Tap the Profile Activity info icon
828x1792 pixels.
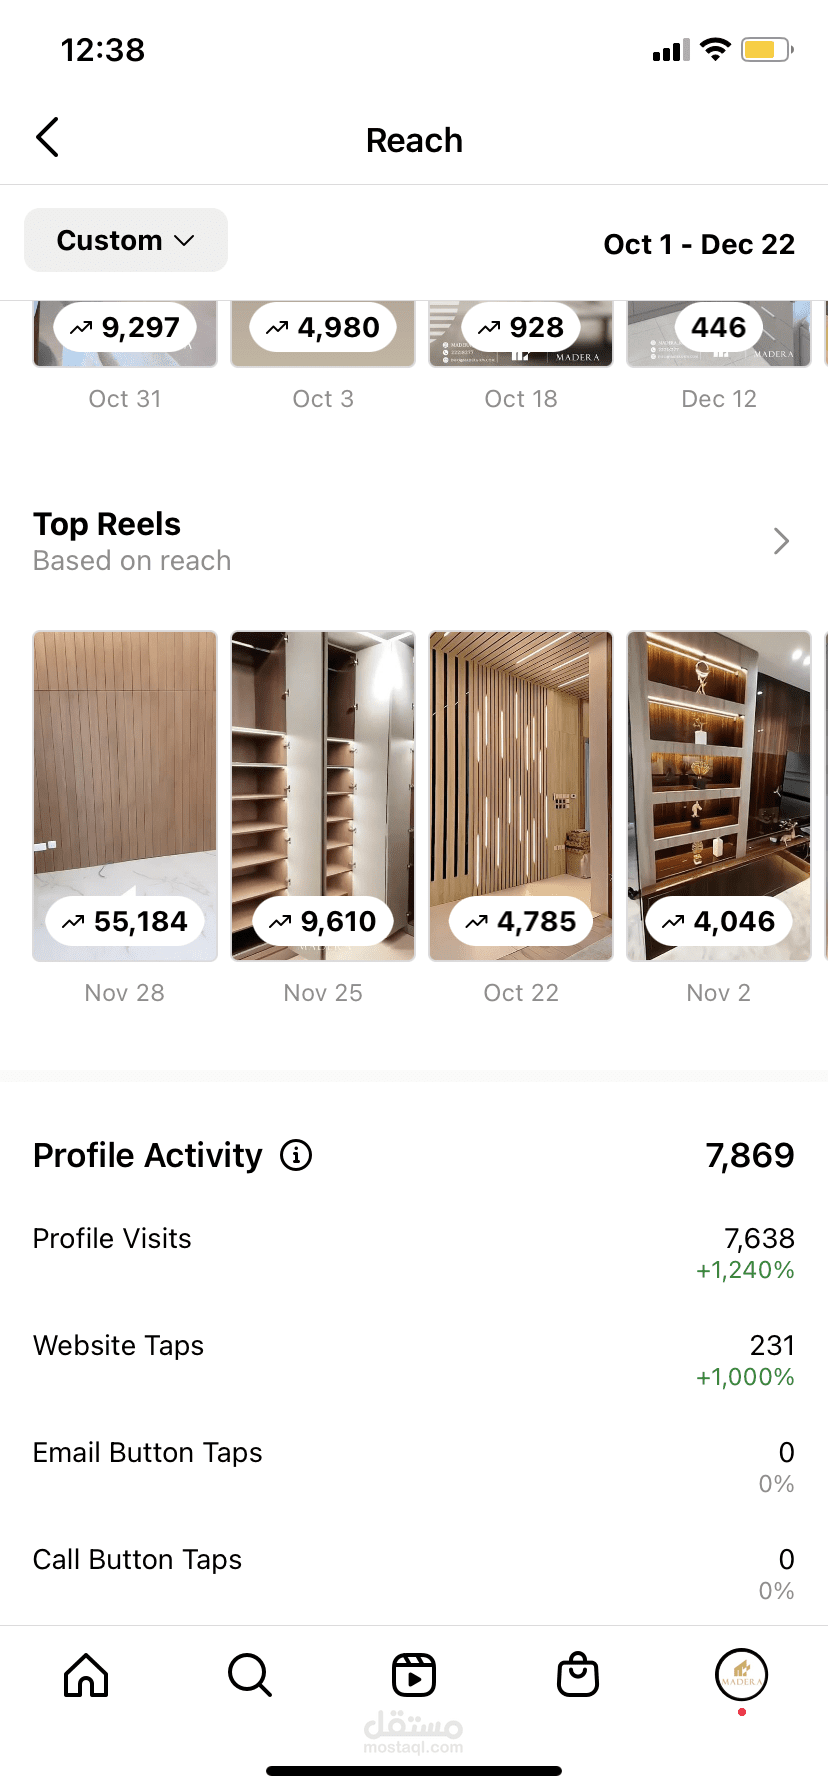[296, 1155]
